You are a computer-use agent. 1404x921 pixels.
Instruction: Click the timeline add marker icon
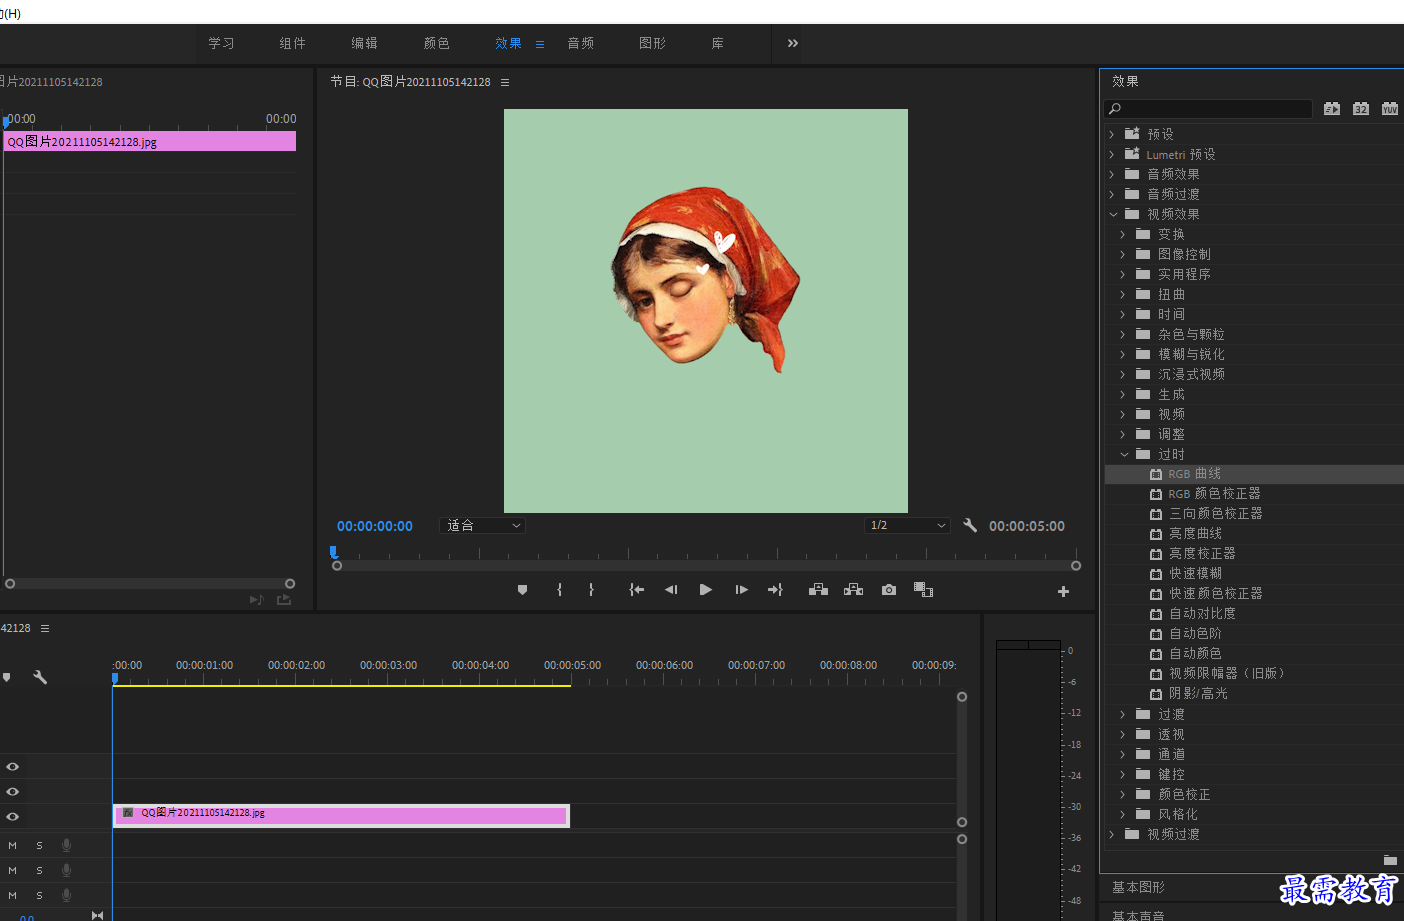click(x=7, y=677)
